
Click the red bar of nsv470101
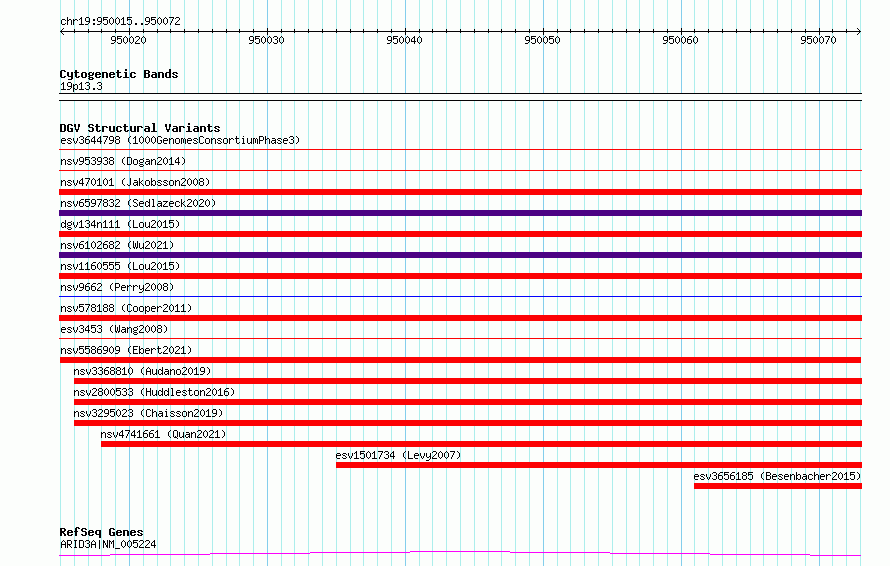pyautogui.click(x=460, y=192)
